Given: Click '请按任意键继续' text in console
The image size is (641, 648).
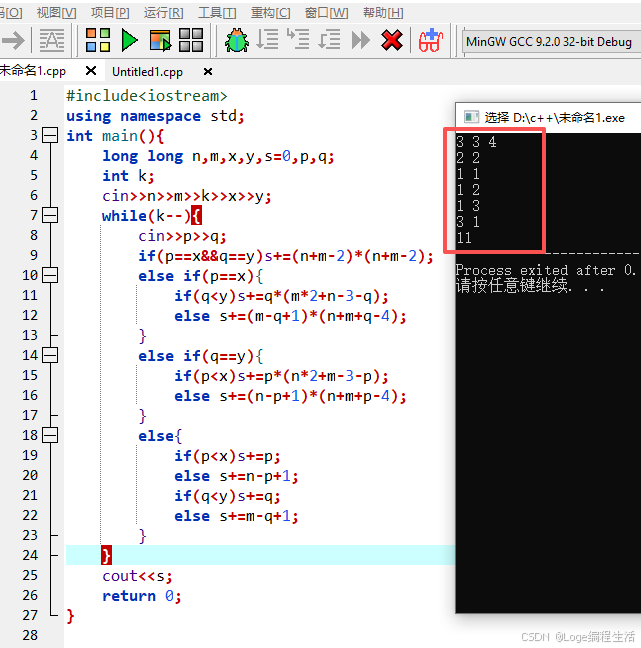Looking at the screenshot, I should point(512,286).
